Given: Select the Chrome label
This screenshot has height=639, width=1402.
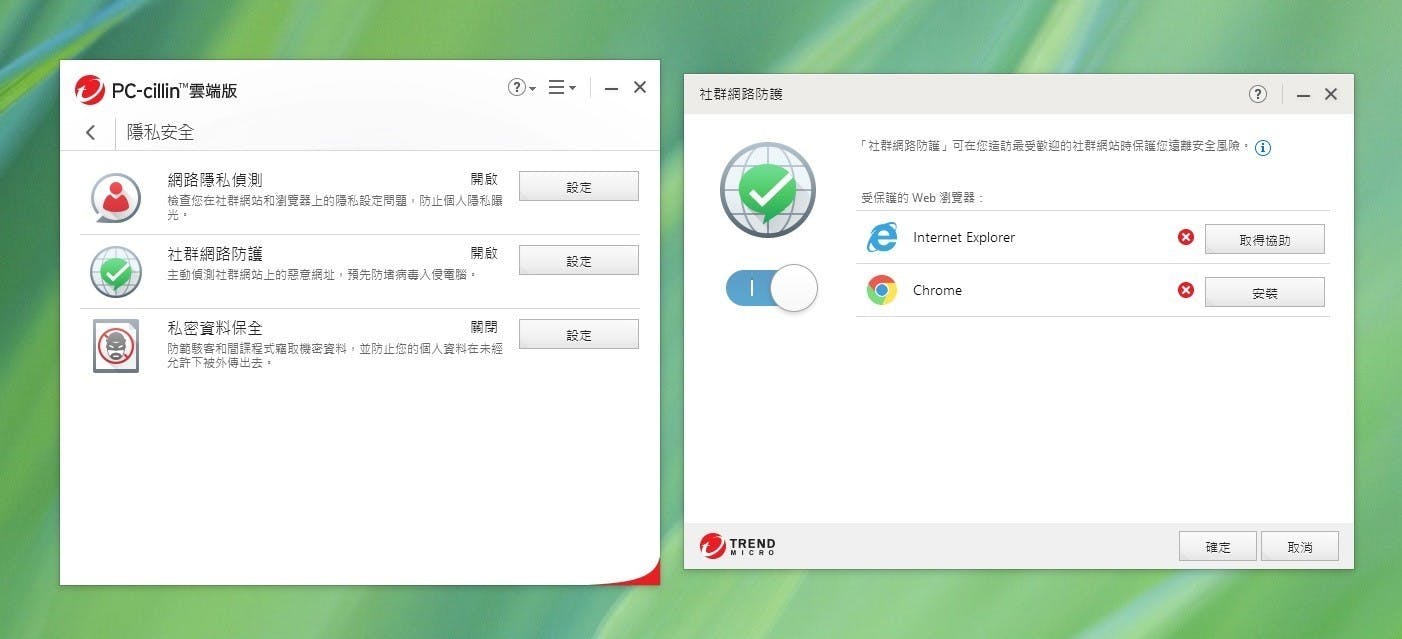Looking at the screenshot, I should [x=937, y=291].
